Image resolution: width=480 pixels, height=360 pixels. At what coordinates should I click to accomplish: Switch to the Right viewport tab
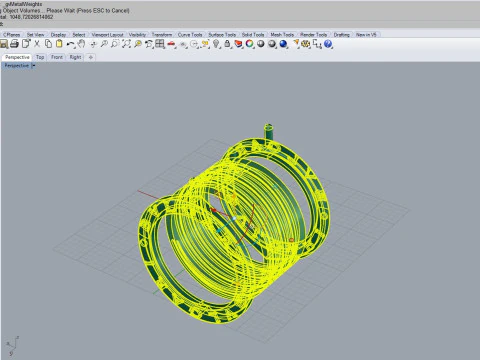75,57
